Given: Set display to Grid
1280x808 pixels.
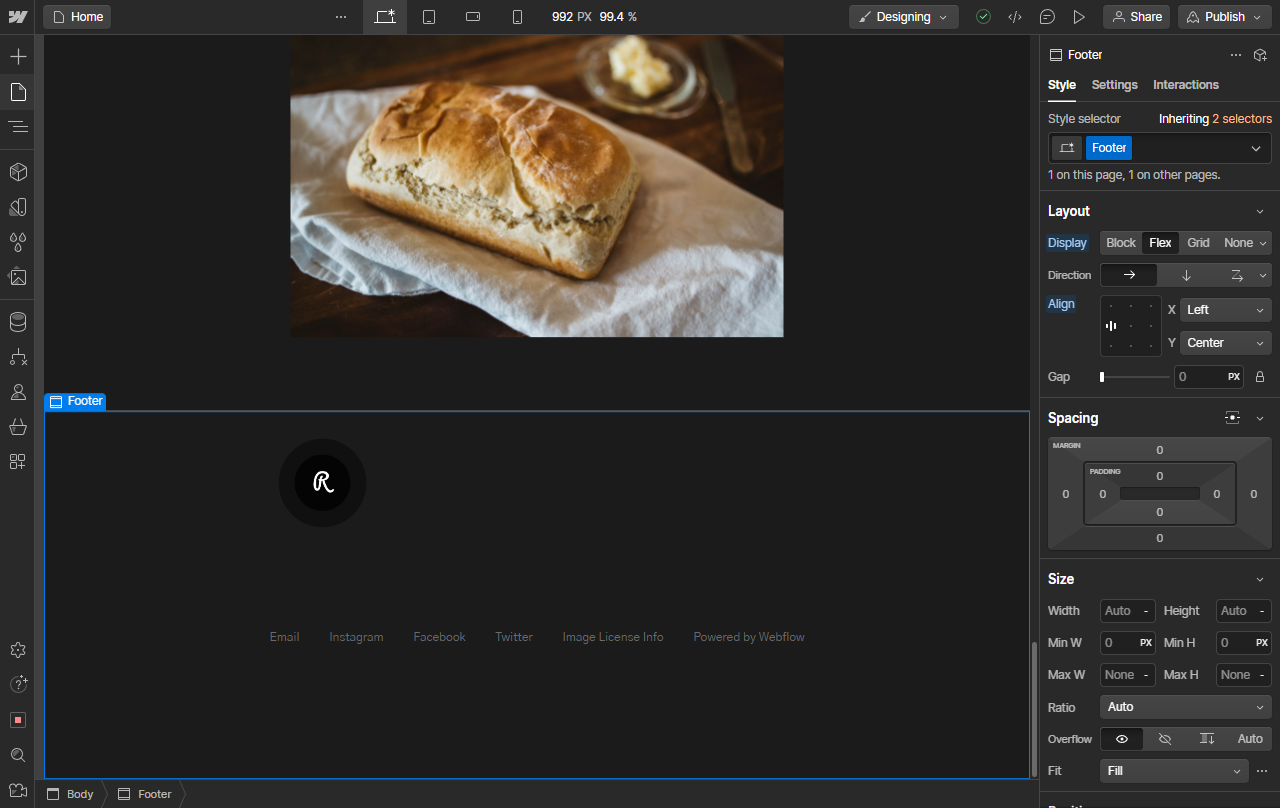Looking at the screenshot, I should click(1198, 243).
